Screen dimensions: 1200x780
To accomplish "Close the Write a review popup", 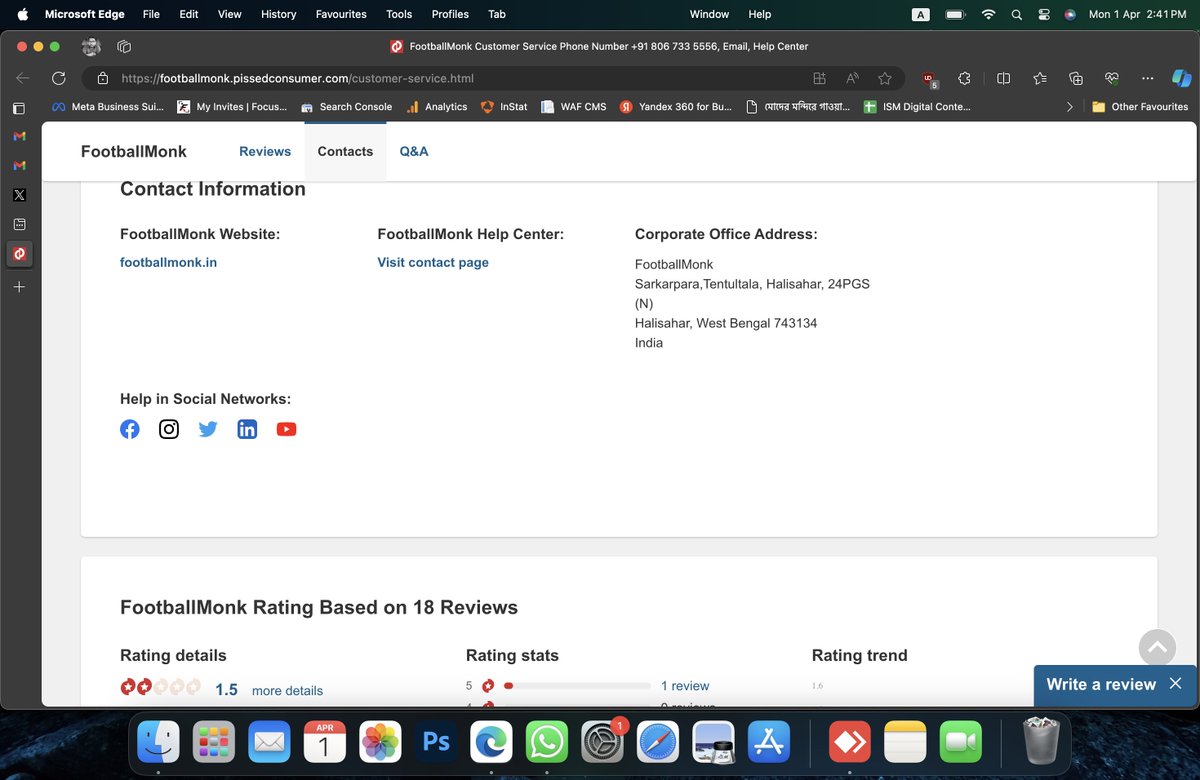I will (1175, 684).
